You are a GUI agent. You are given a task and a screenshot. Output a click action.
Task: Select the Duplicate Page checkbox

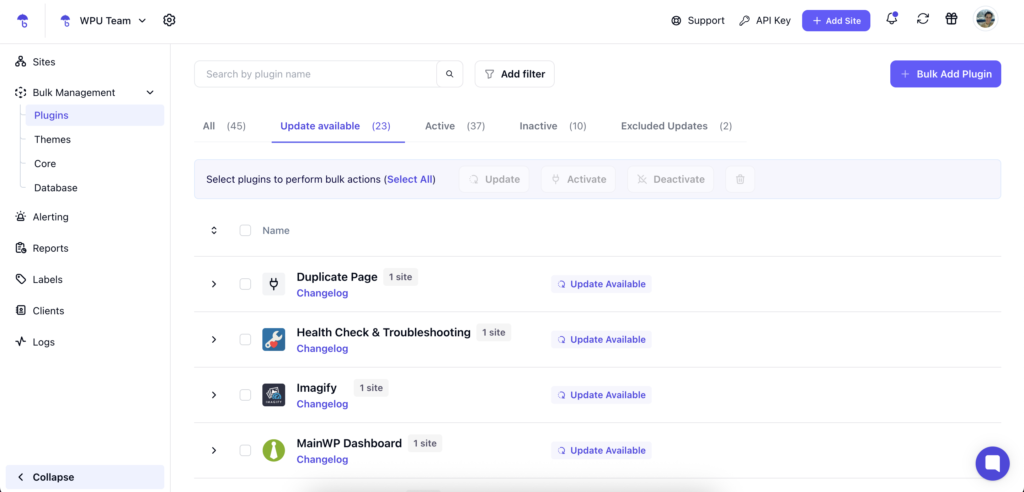(x=245, y=284)
